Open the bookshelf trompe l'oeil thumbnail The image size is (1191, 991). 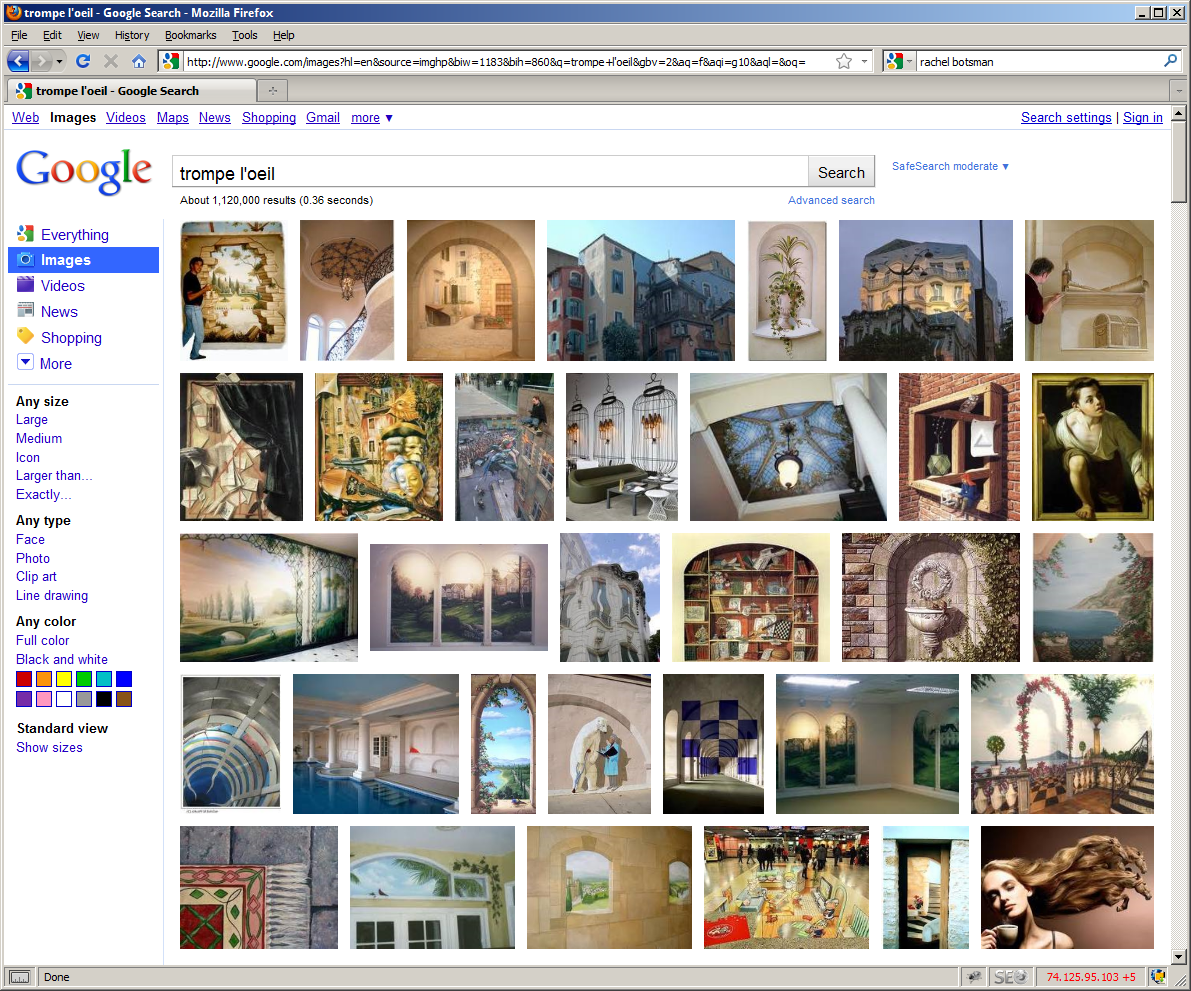tap(751, 597)
